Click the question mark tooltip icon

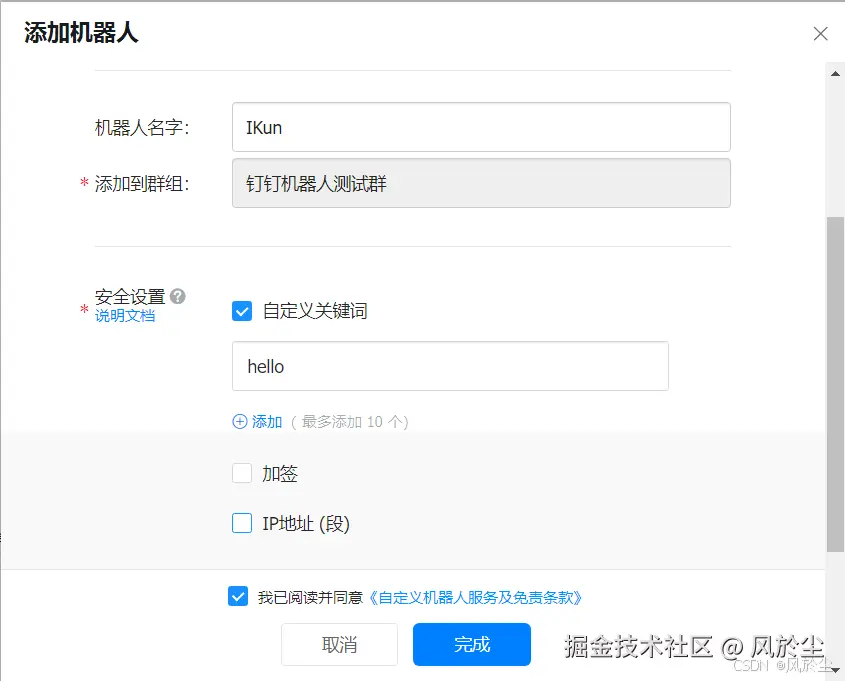click(177, 294)
